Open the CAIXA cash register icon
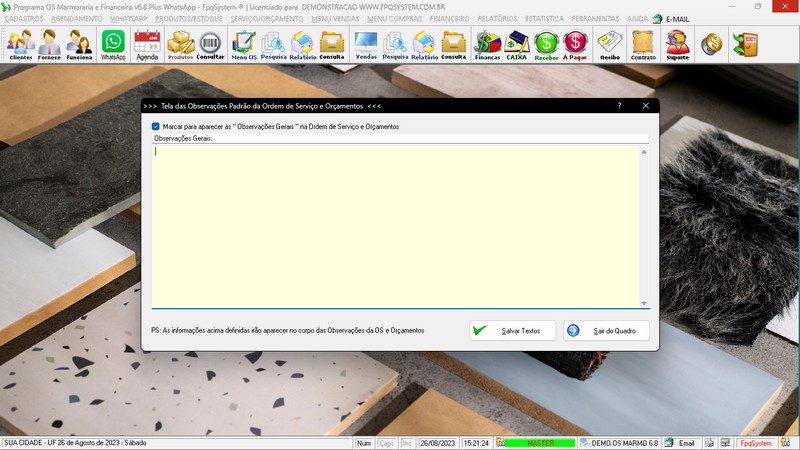 pos(517,44)
